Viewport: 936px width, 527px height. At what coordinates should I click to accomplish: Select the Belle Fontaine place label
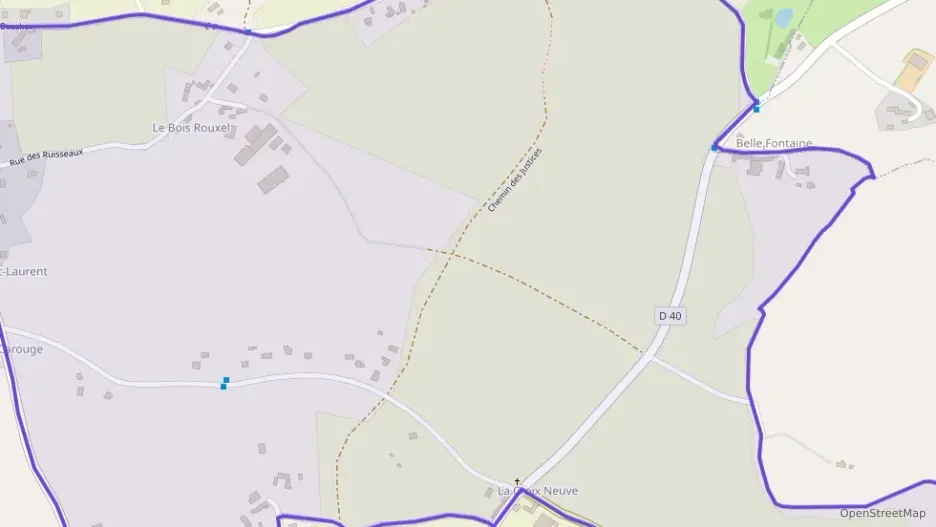pos(774,143)
